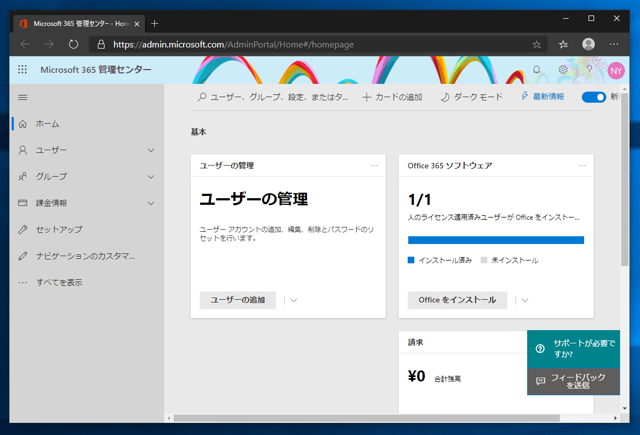The width and height of the screenshot is (640, 435).
Task: Click the 1/1 license count
Action: click(x=420, y=200)
